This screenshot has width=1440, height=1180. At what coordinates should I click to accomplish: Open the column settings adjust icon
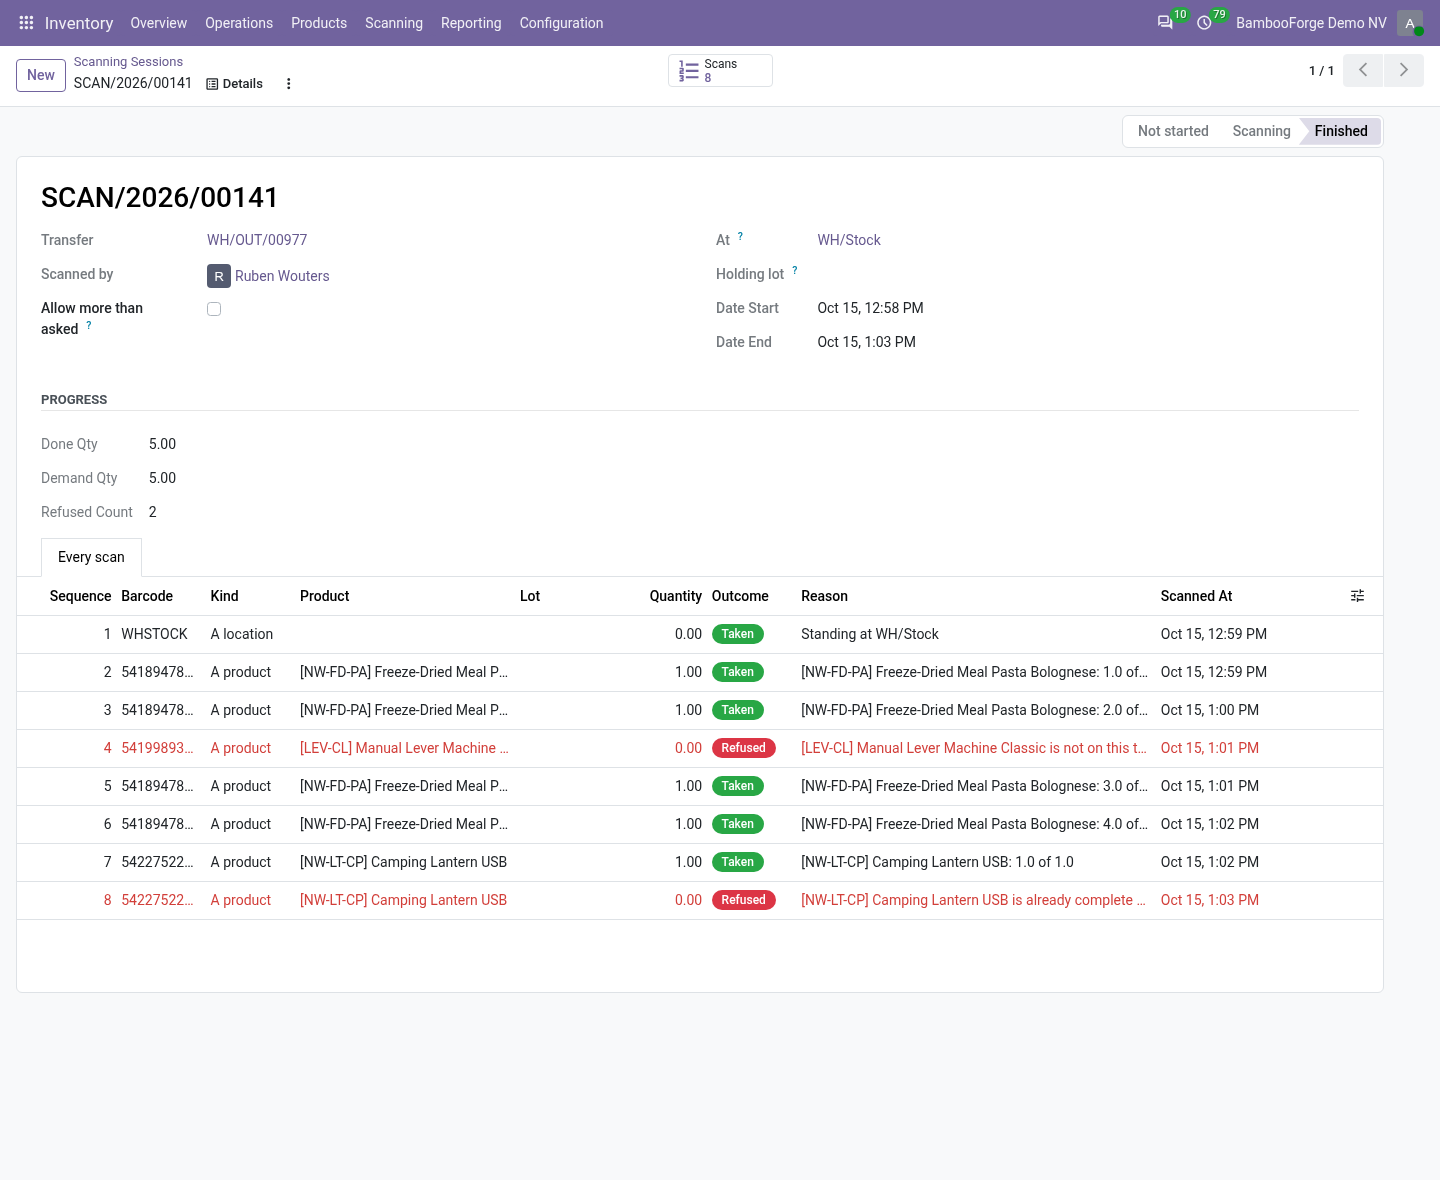(x=1357, y=596)
